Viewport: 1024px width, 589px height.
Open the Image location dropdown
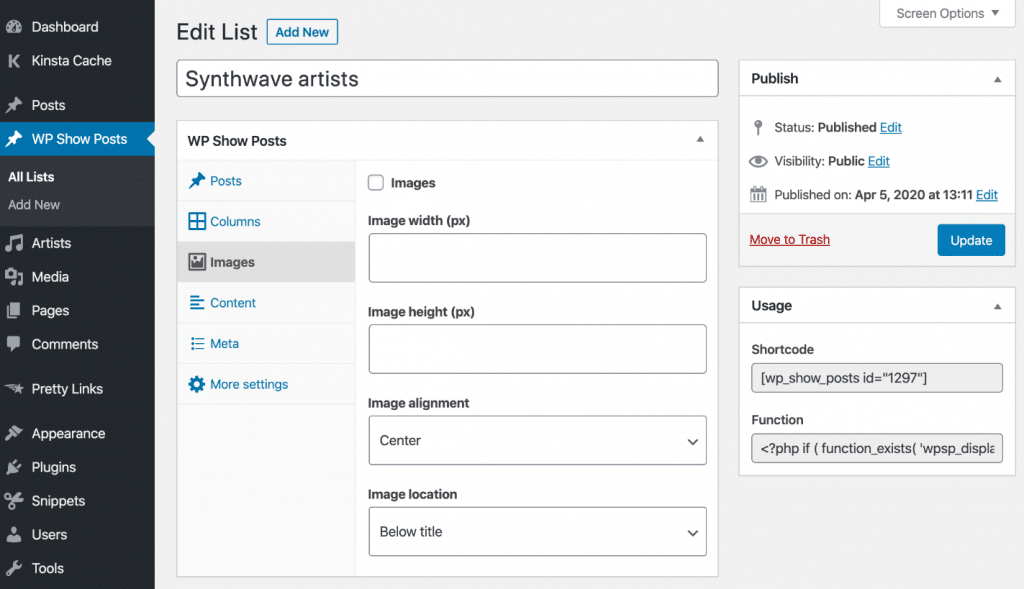tap(537, 532)
